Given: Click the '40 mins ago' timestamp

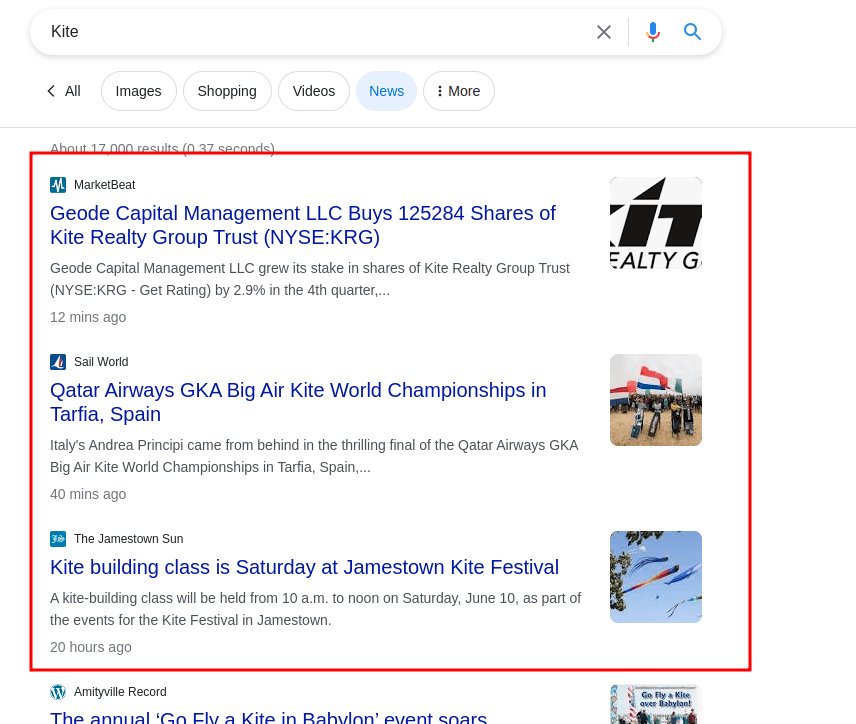Looking at the screenshot, I should coord(88,494).
